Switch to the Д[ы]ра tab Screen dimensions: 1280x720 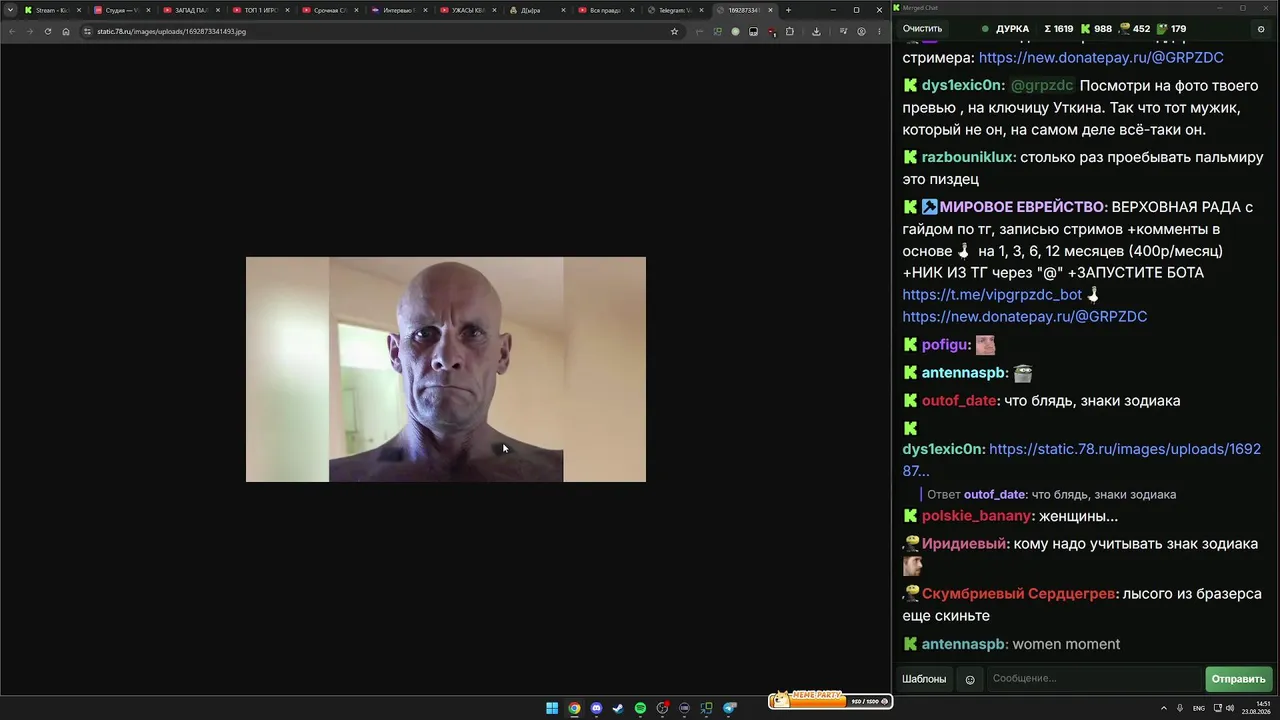click(x=537, y=10)
